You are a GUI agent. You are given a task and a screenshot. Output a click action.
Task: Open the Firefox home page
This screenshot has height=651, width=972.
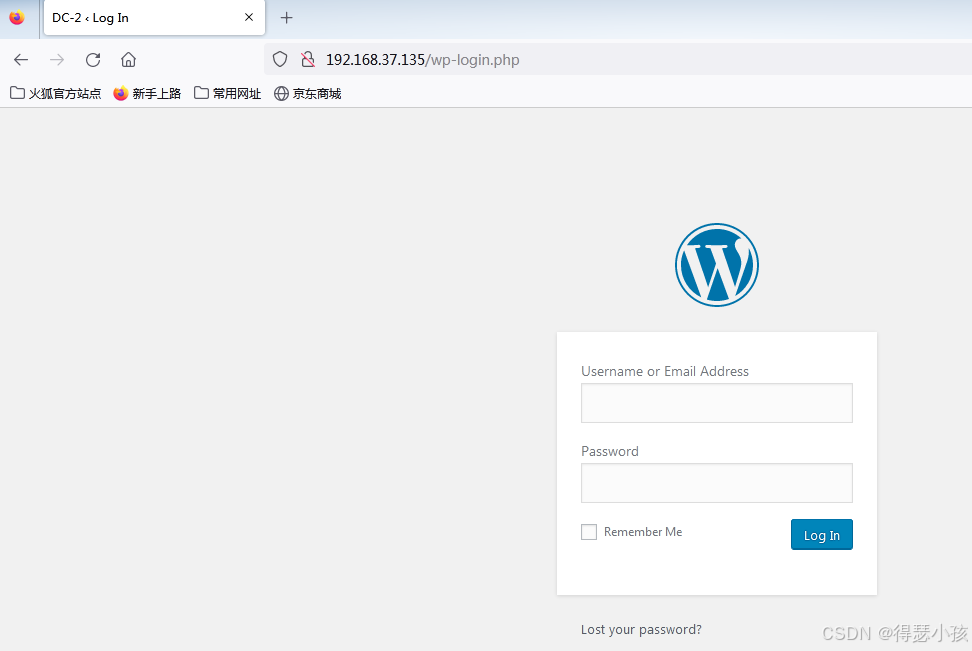[x=128, y=60]
